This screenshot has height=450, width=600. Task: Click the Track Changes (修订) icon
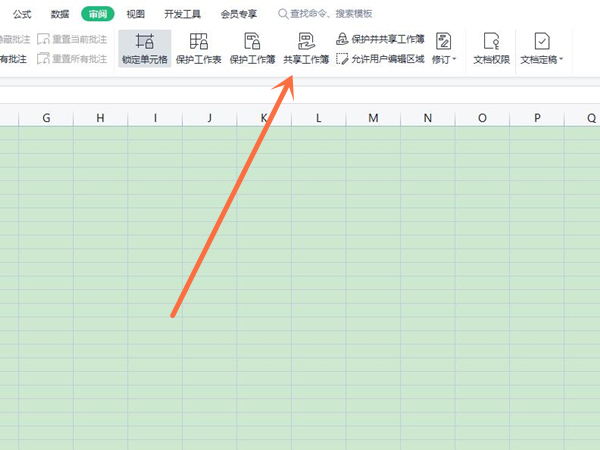(443, 41)
